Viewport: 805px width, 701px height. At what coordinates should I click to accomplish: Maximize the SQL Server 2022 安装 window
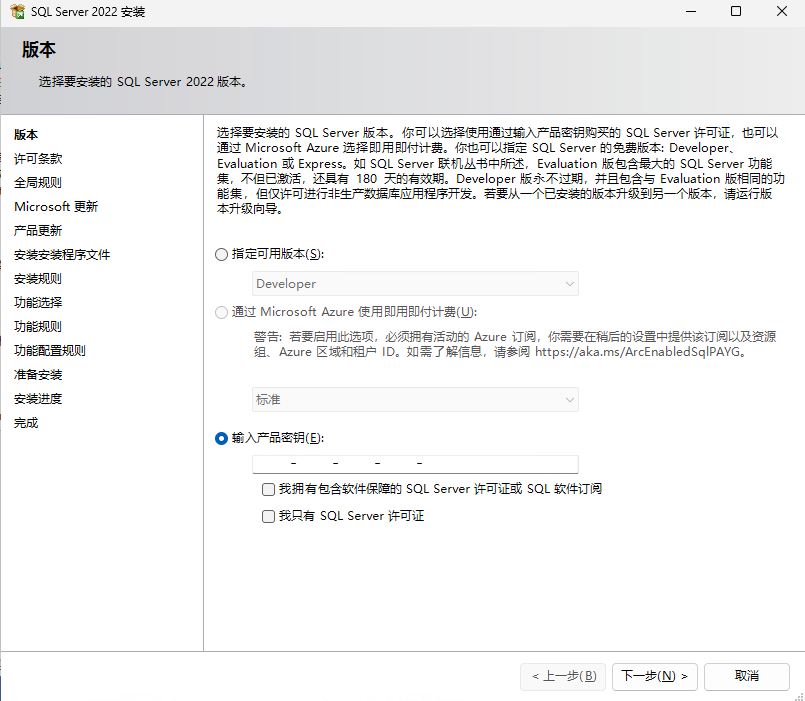[736, 11]
